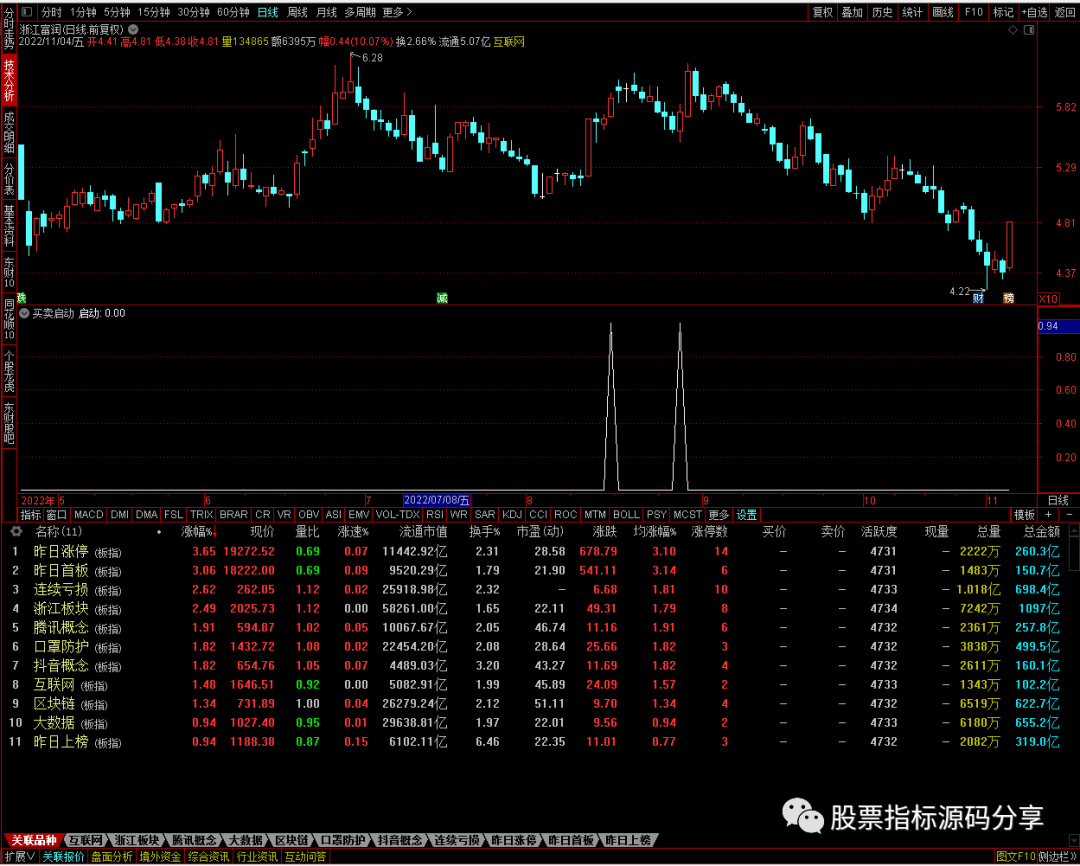
Task: Apply the VOL-TDX indicator
Action: coord(397,515)
